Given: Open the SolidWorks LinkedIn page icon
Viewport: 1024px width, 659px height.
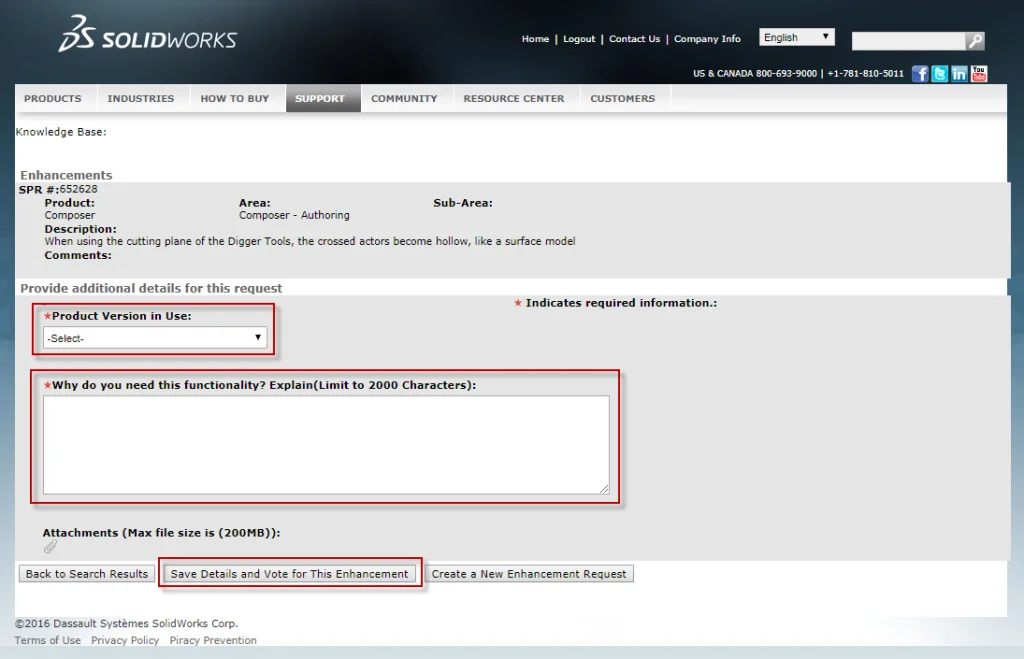Looking at the screenshot, I should tap(959, 74).
